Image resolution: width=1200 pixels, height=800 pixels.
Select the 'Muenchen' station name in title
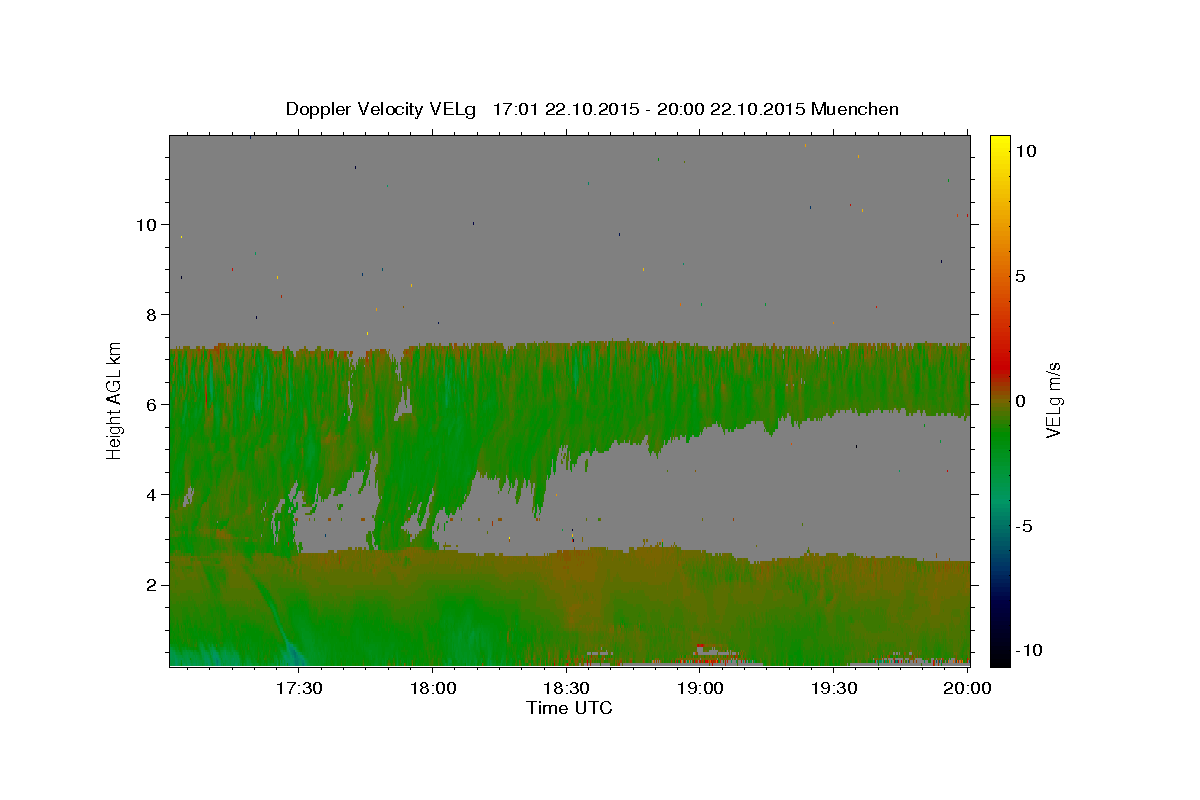click(855, 109)
